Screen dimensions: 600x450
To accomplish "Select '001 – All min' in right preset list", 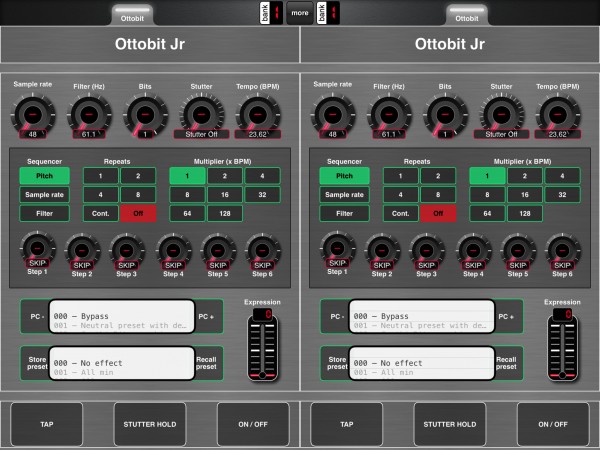I will pyautogui.click(x=422, y=372).
